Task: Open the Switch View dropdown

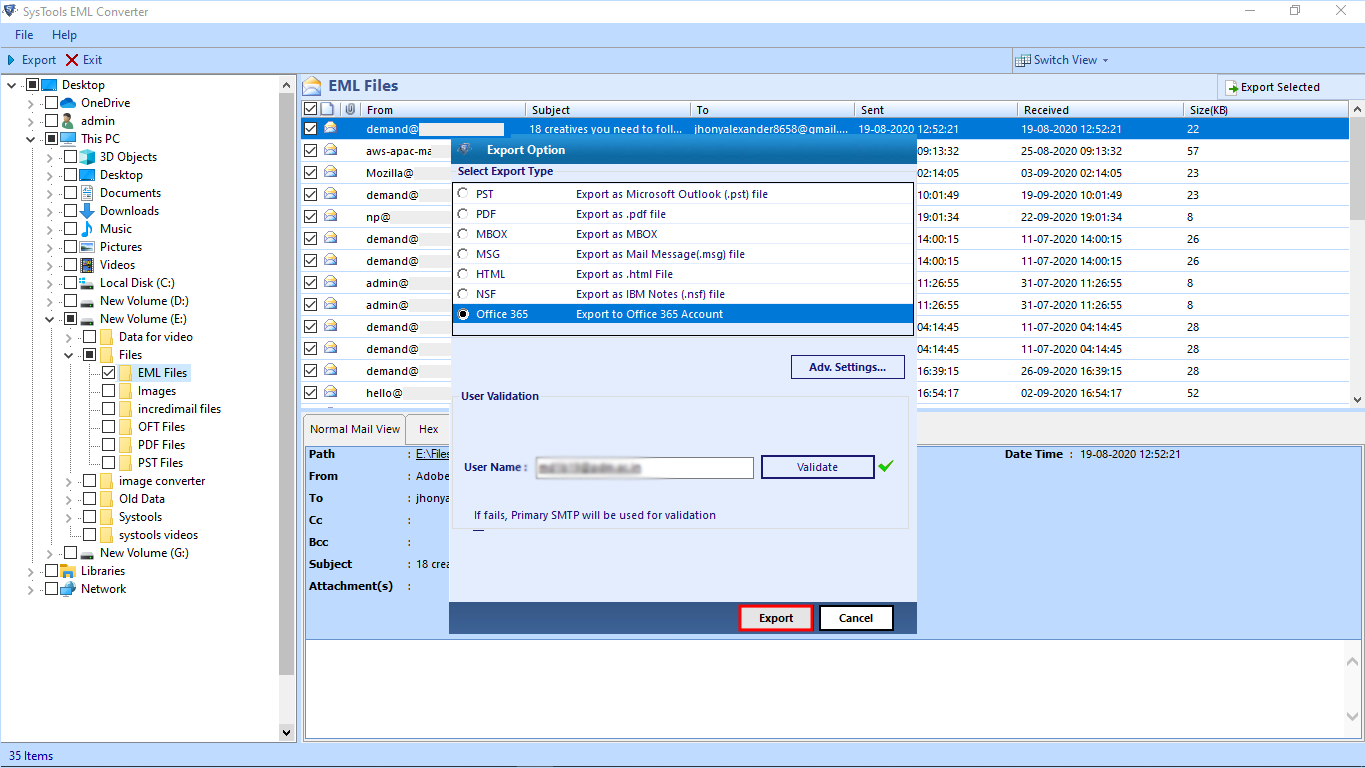Action: click(x=1062, y=60)
